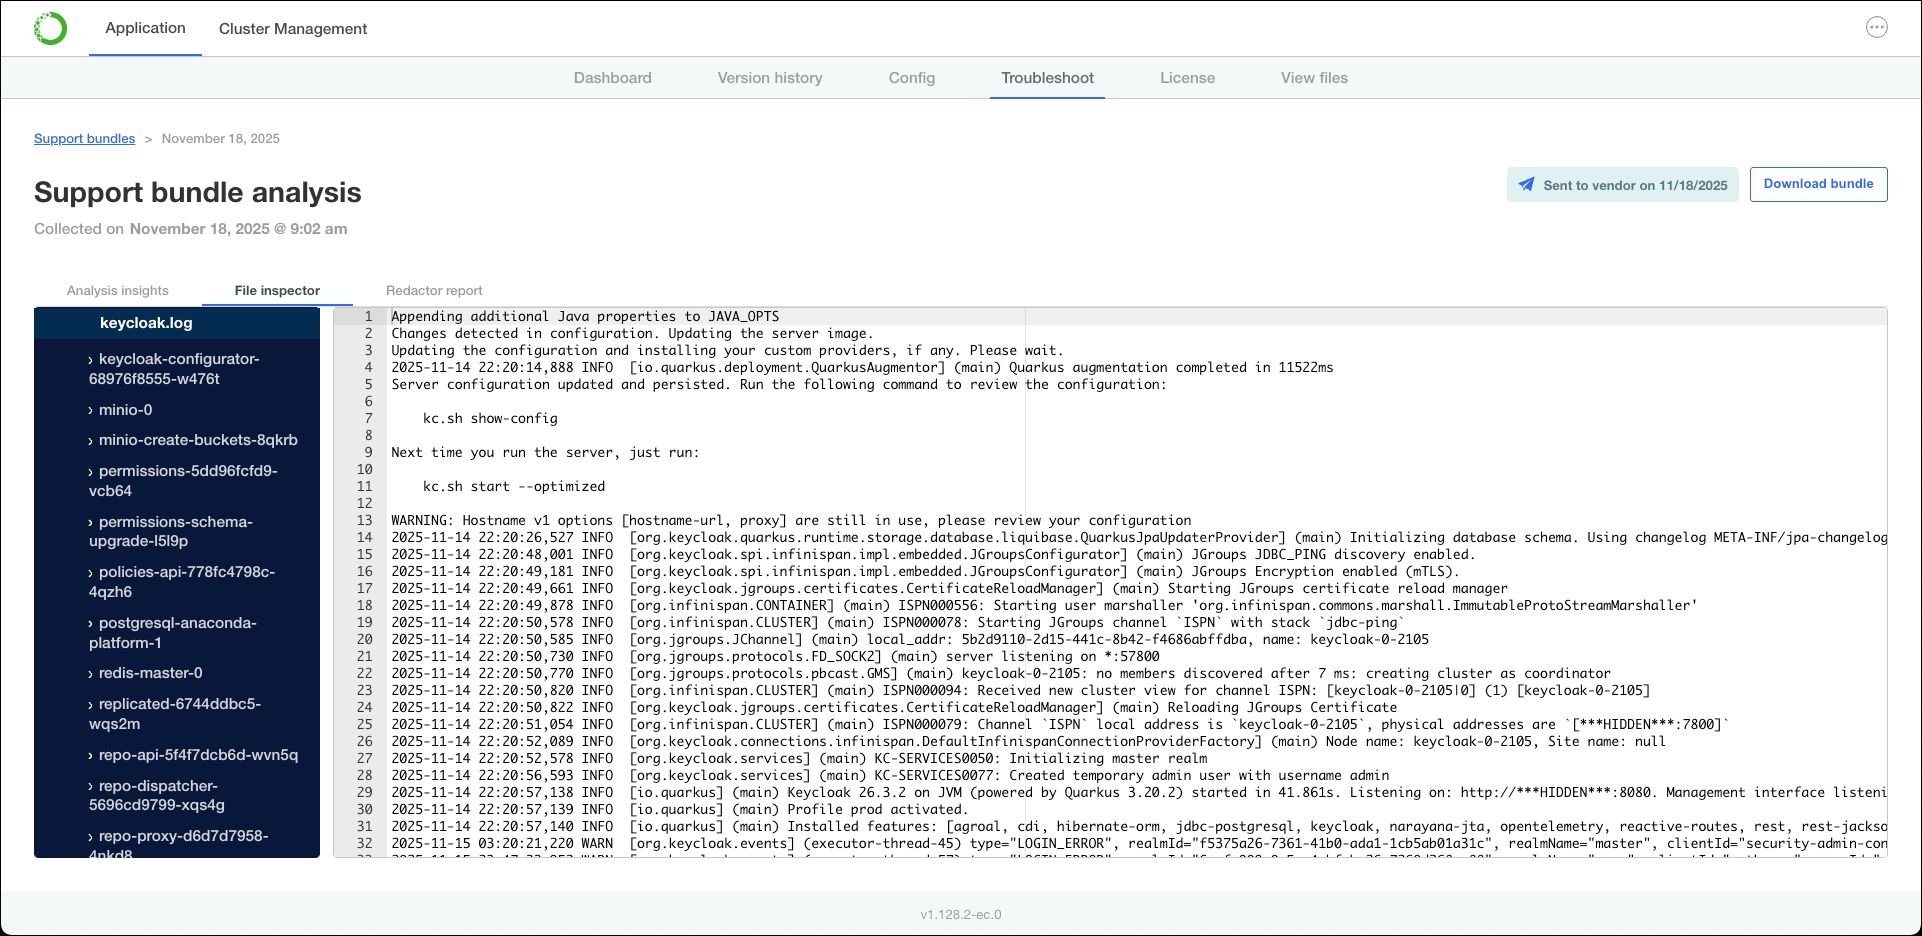Expand the minio-0 folder
Image resolution: width=1922 pixels, height=936 pixels.
[123, 410]
